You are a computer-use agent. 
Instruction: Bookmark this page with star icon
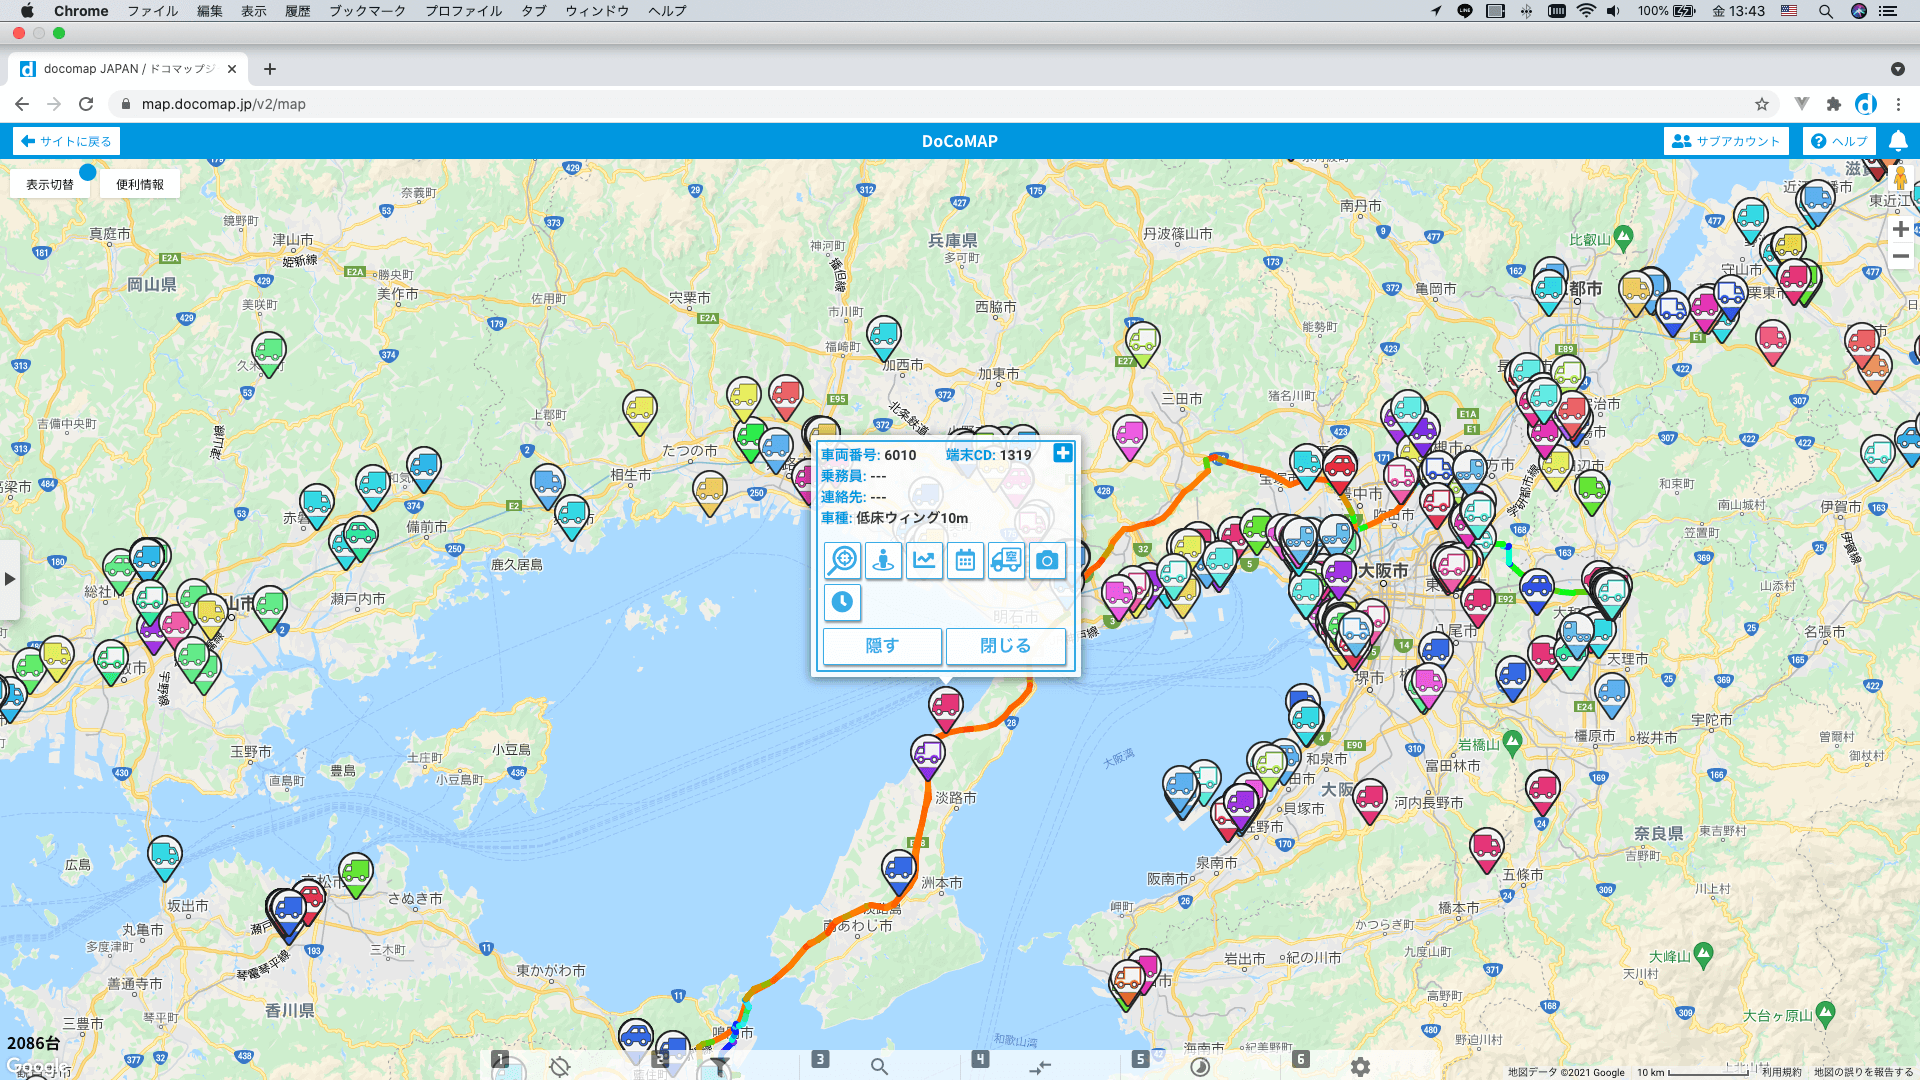[x=1762, y=104]
